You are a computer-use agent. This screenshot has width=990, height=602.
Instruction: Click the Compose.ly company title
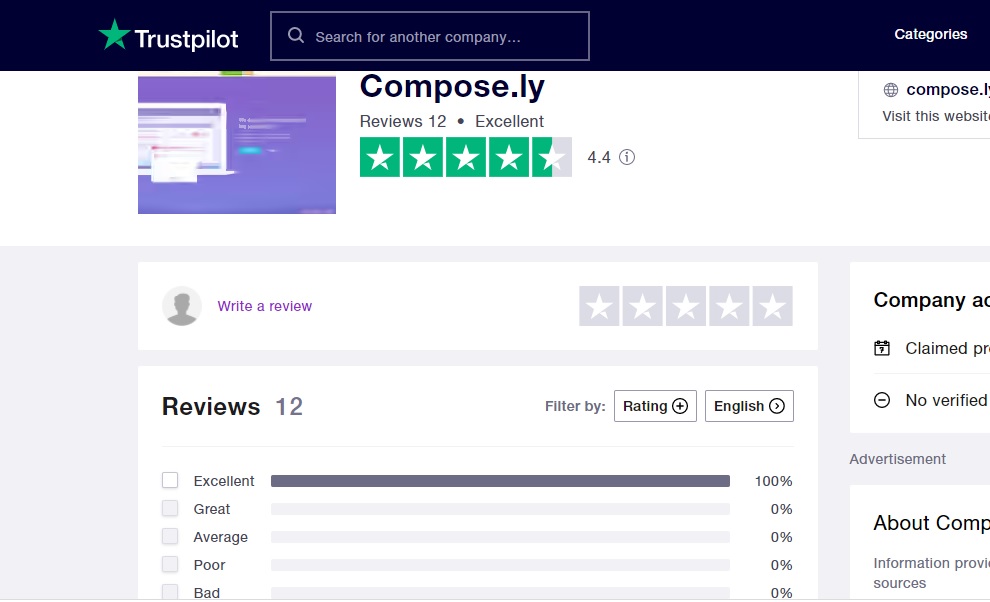(452, 87)
